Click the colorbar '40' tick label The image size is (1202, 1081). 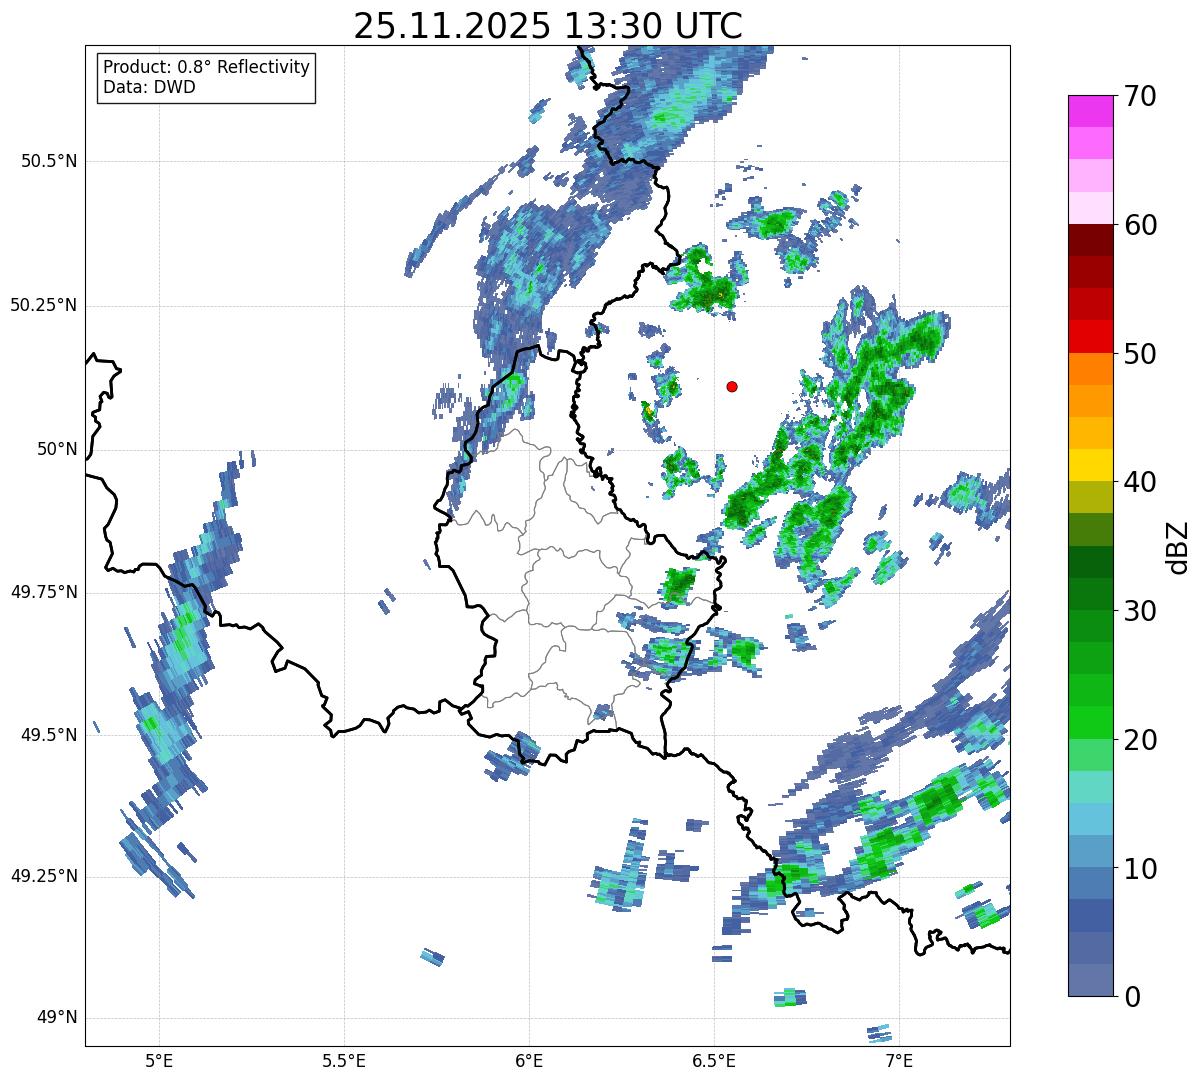(x=1140, y=482)
